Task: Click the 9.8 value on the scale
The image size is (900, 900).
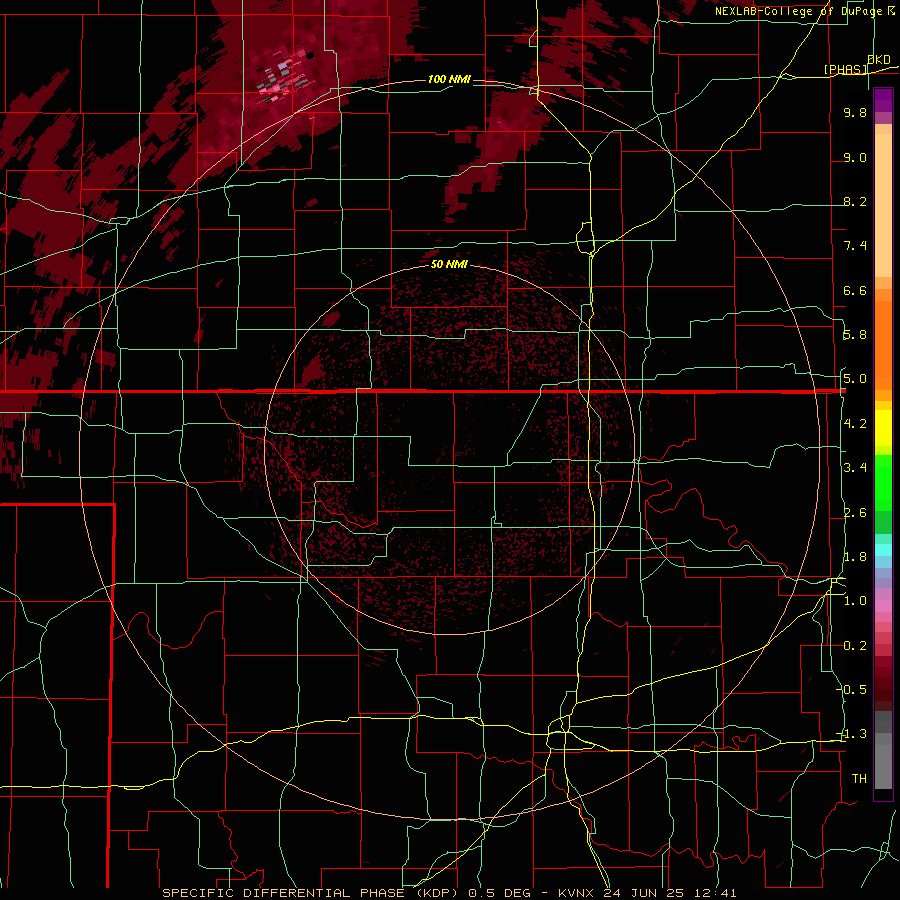Action: [855, 112]
